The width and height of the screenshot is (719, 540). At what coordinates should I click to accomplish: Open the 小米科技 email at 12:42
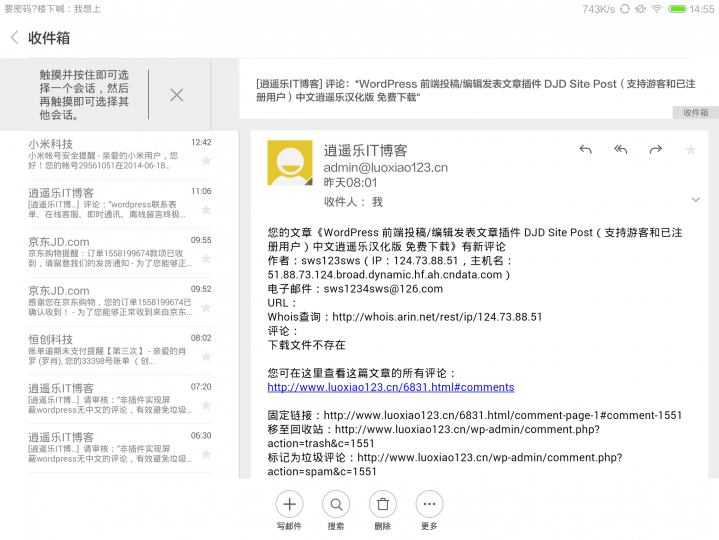coord(120,155)
